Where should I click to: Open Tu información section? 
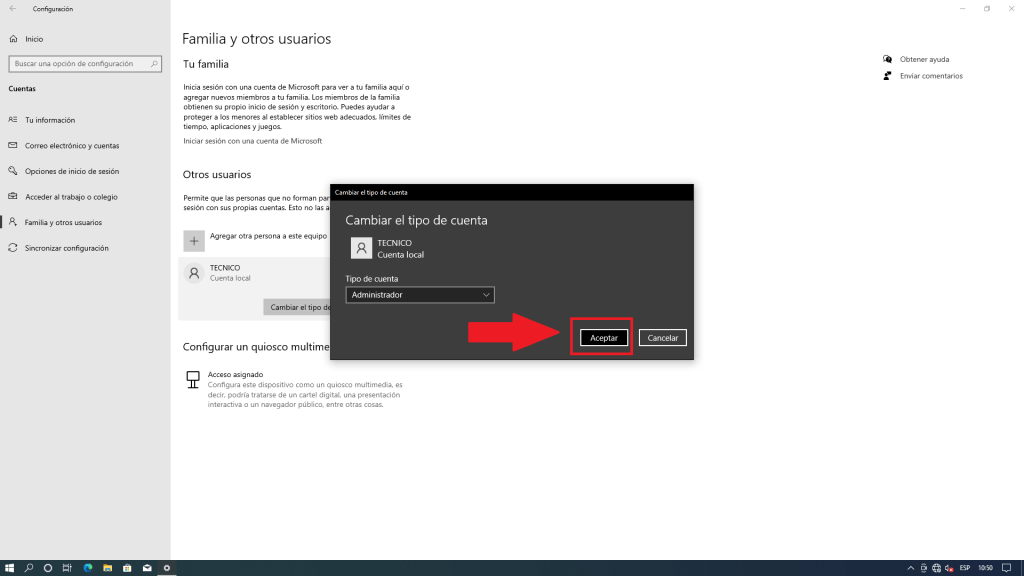tap(50, 120)
